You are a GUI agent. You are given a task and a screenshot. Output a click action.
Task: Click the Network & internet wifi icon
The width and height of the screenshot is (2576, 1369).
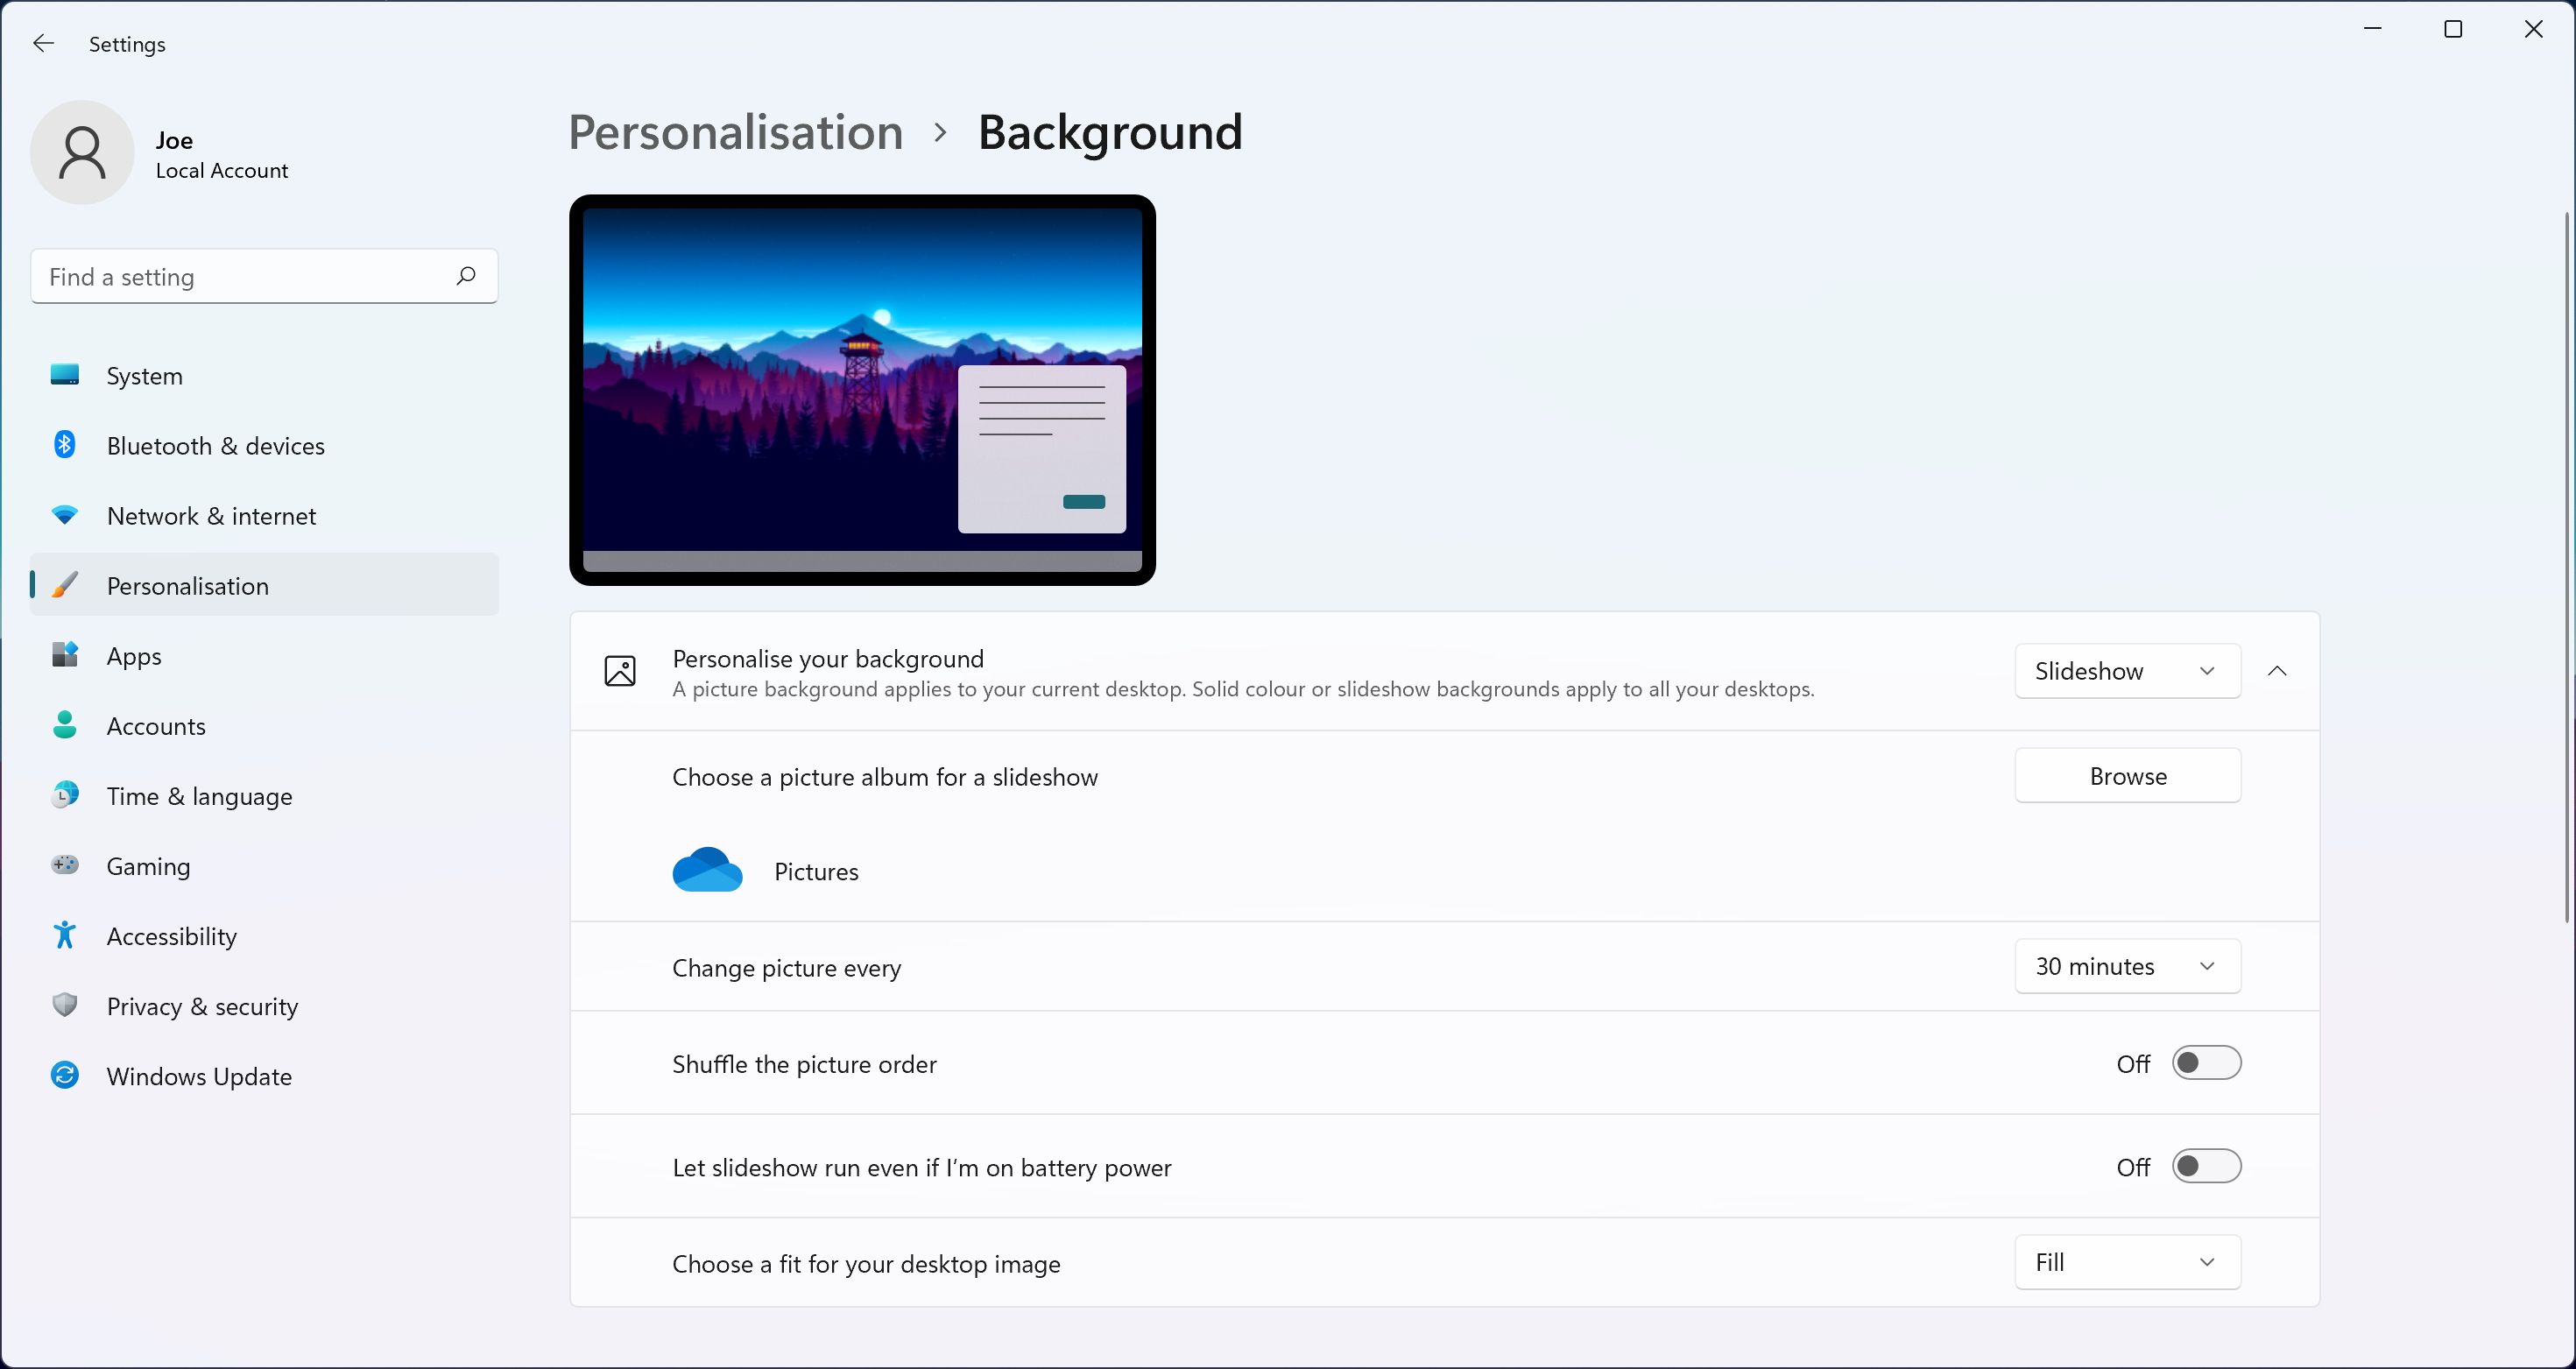pyautogui.click(x=65, y=516)
